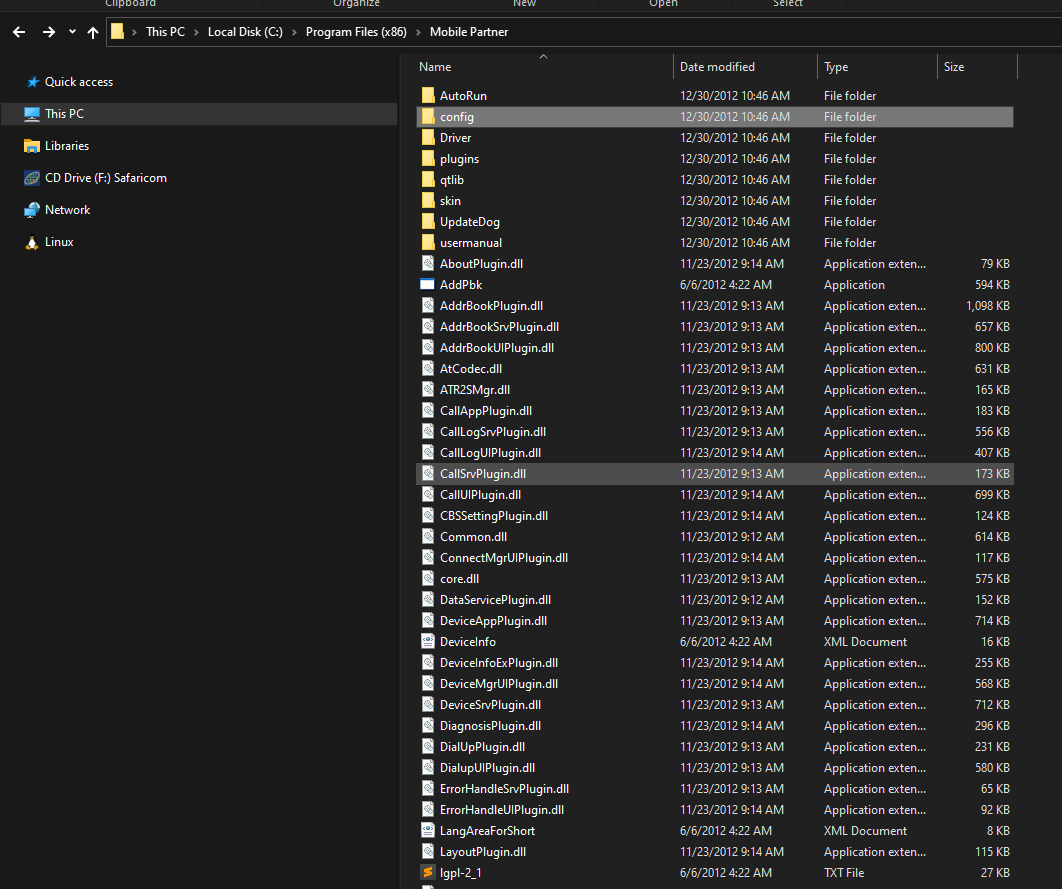Select DiagnosisPlugin.dll file icon
Screen dimensions: 1062x889
(x=428, y=725)
